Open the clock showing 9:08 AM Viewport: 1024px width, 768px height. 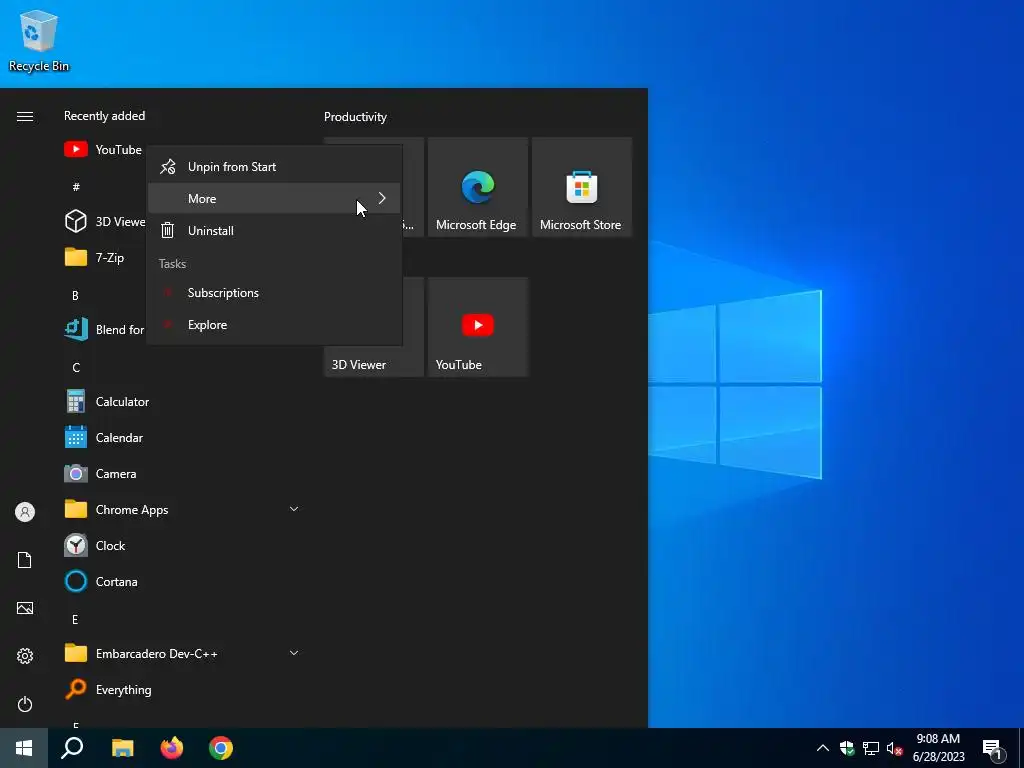point(938,748)
